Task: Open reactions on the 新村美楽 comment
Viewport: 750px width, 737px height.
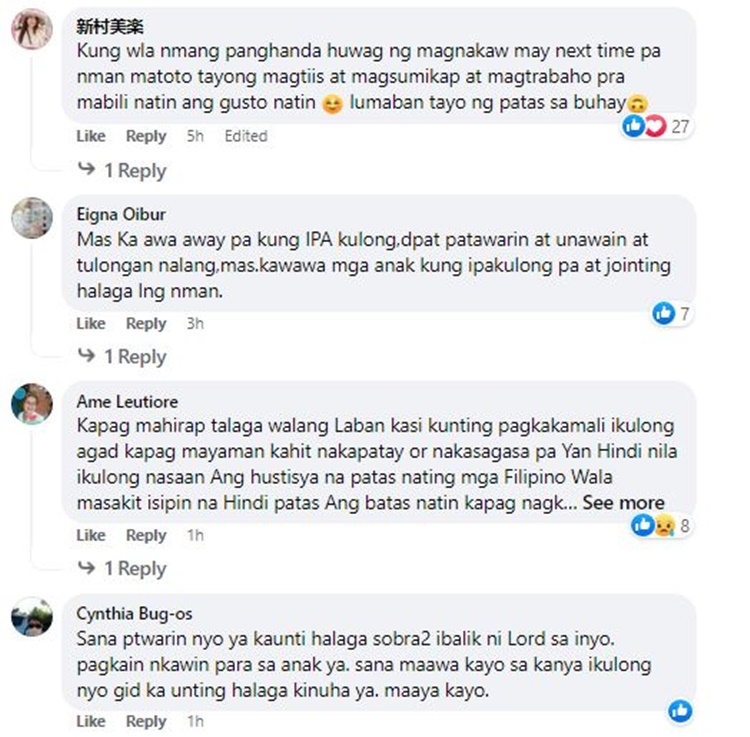Action: pos(657,126)
